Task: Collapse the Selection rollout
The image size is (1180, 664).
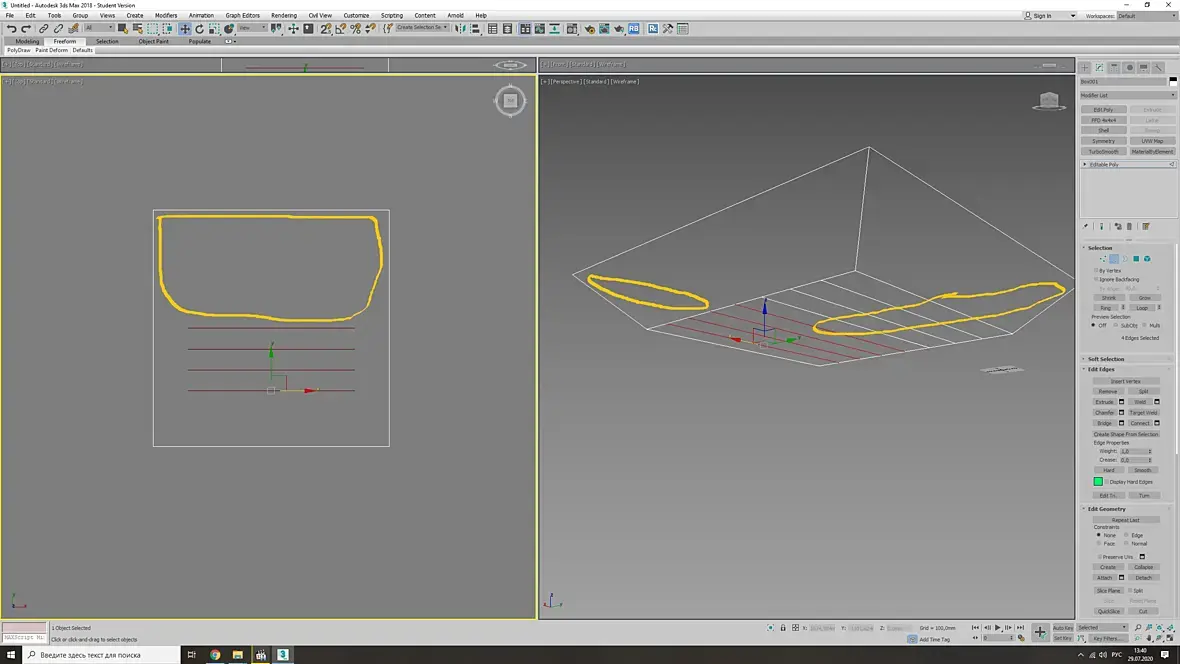Action: point(1099,248)
